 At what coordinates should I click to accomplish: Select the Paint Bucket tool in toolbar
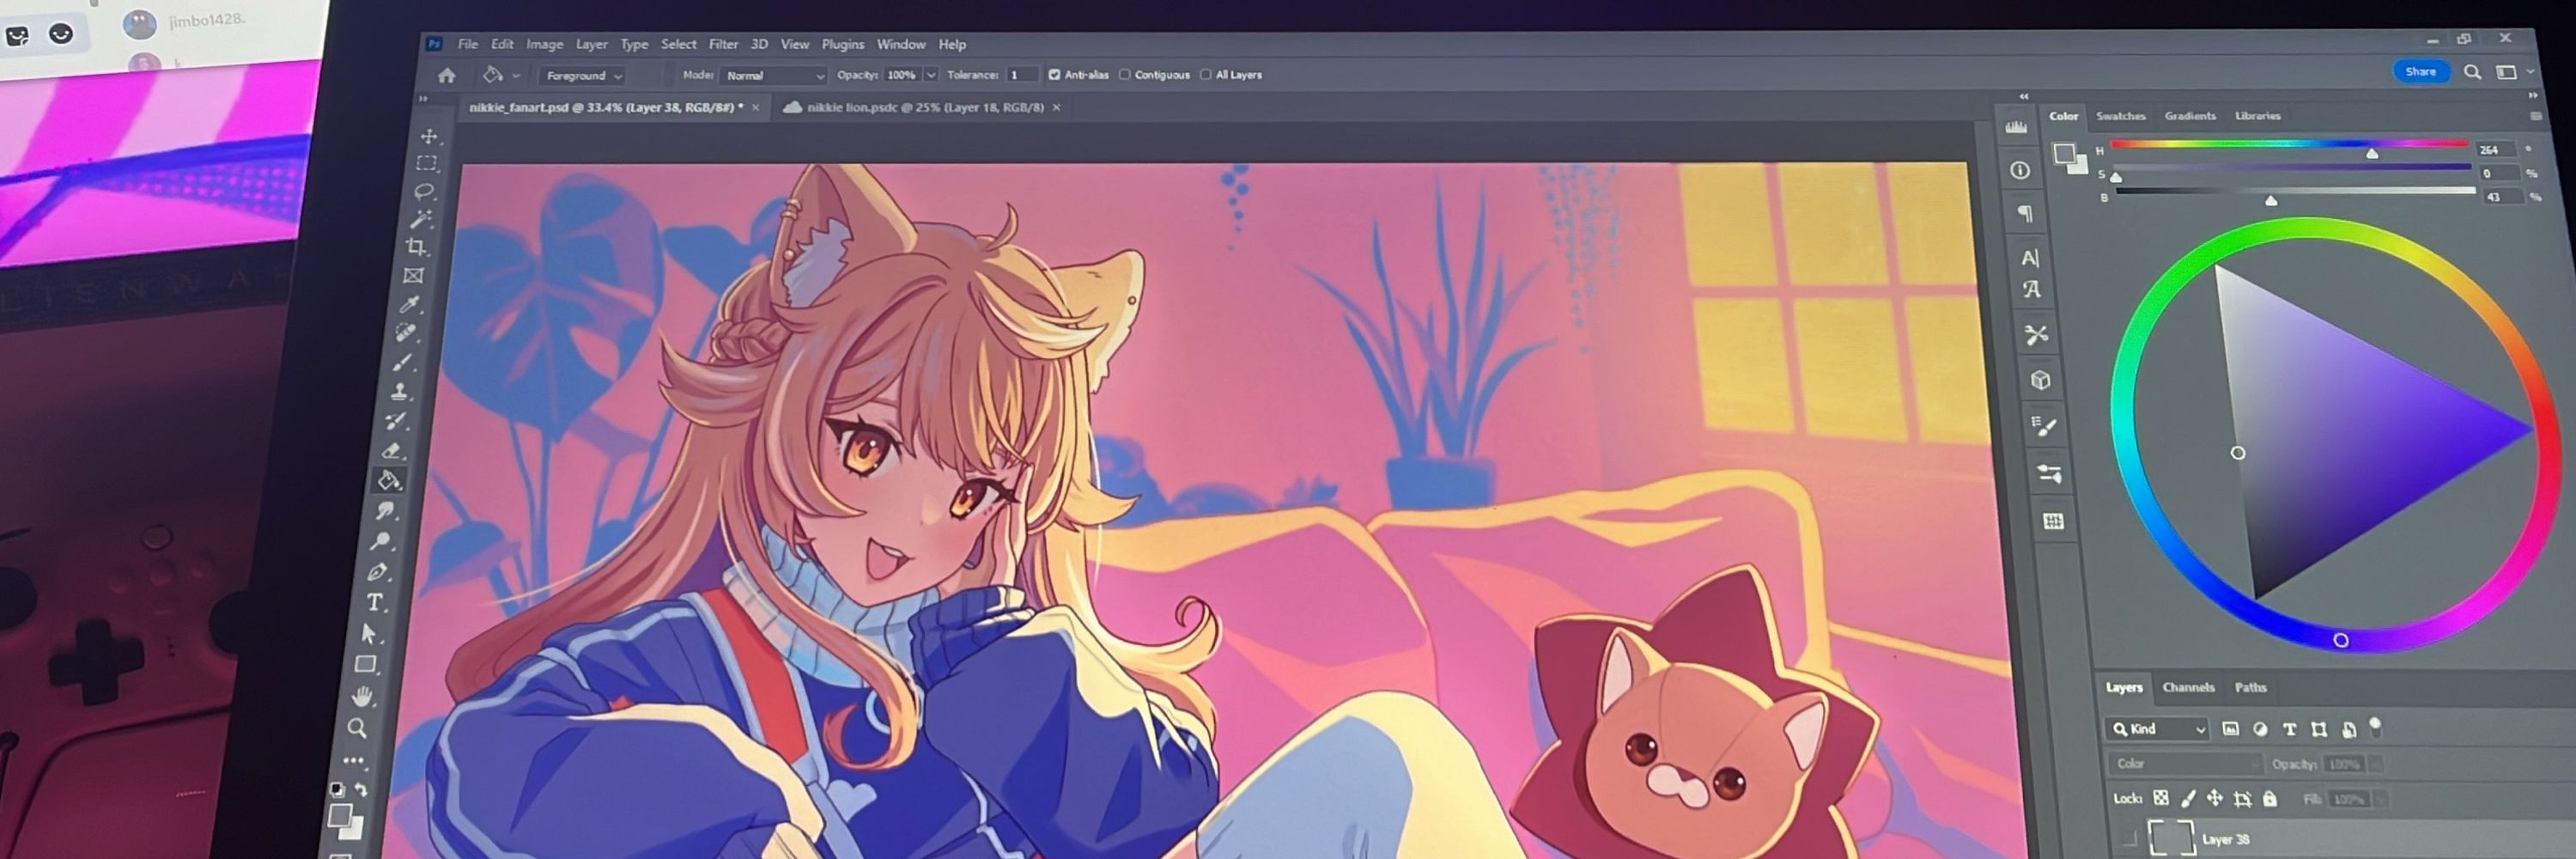coord(389,481)
